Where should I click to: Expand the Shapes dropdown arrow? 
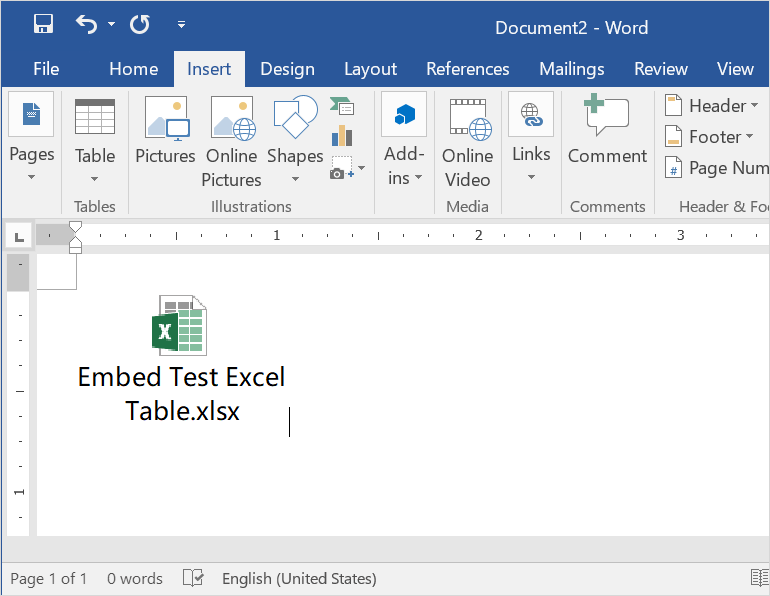(x=295, y=179)
